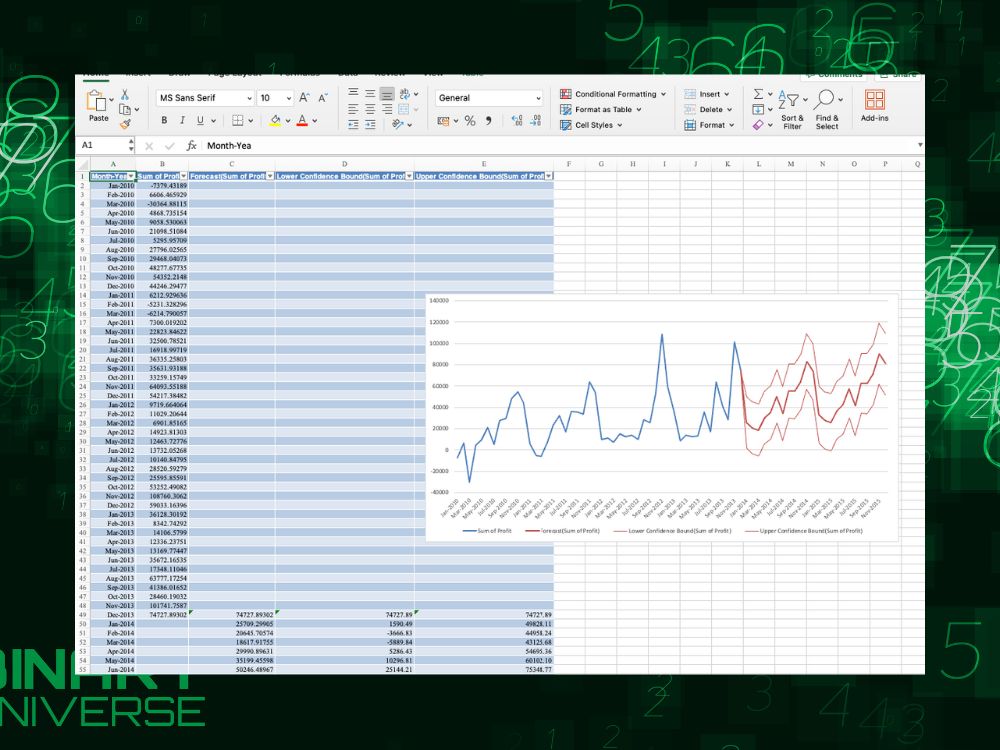Click the Wrap Text icon

[x=404, y=94]
